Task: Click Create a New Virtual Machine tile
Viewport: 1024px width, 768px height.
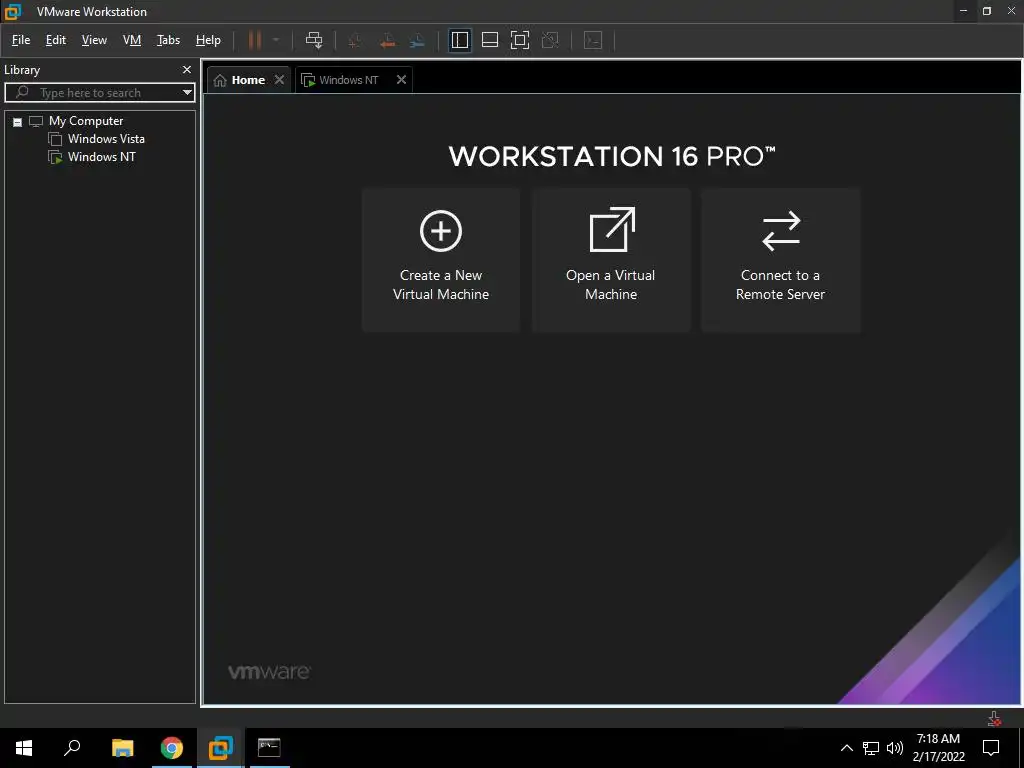Action: click(441, 260)
